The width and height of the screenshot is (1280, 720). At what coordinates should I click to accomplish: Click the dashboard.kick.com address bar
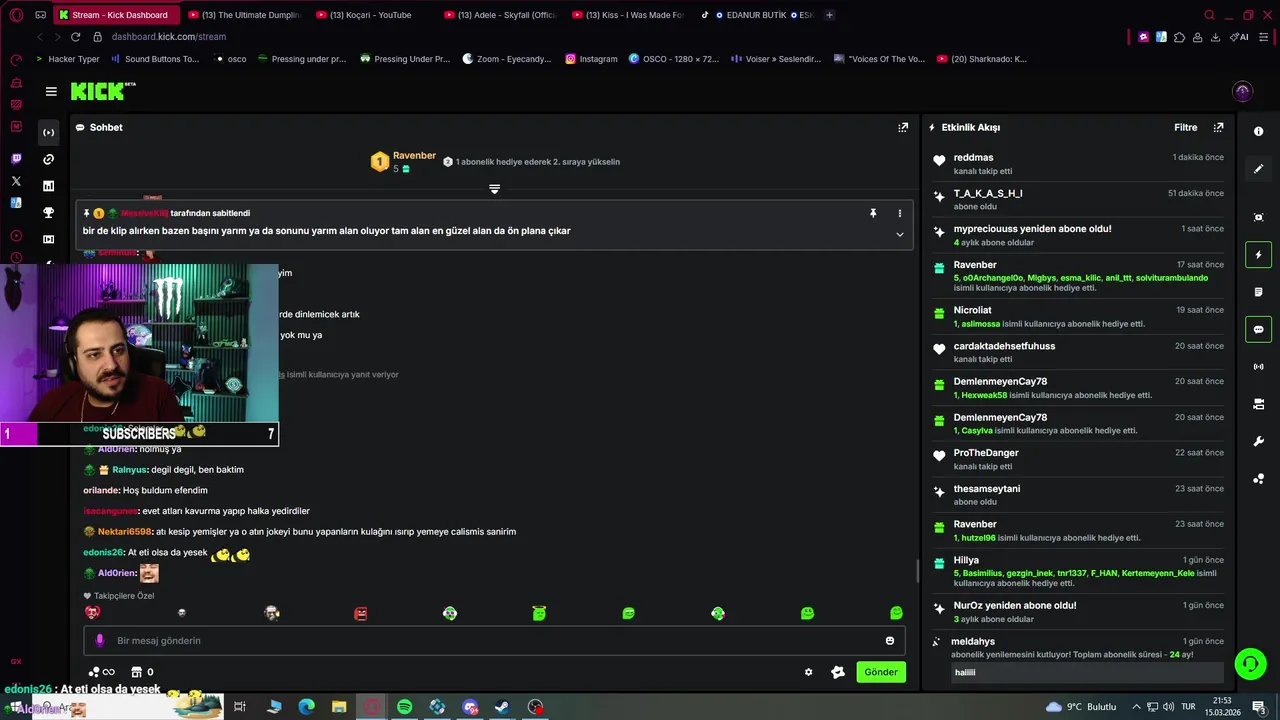point(168,37)
